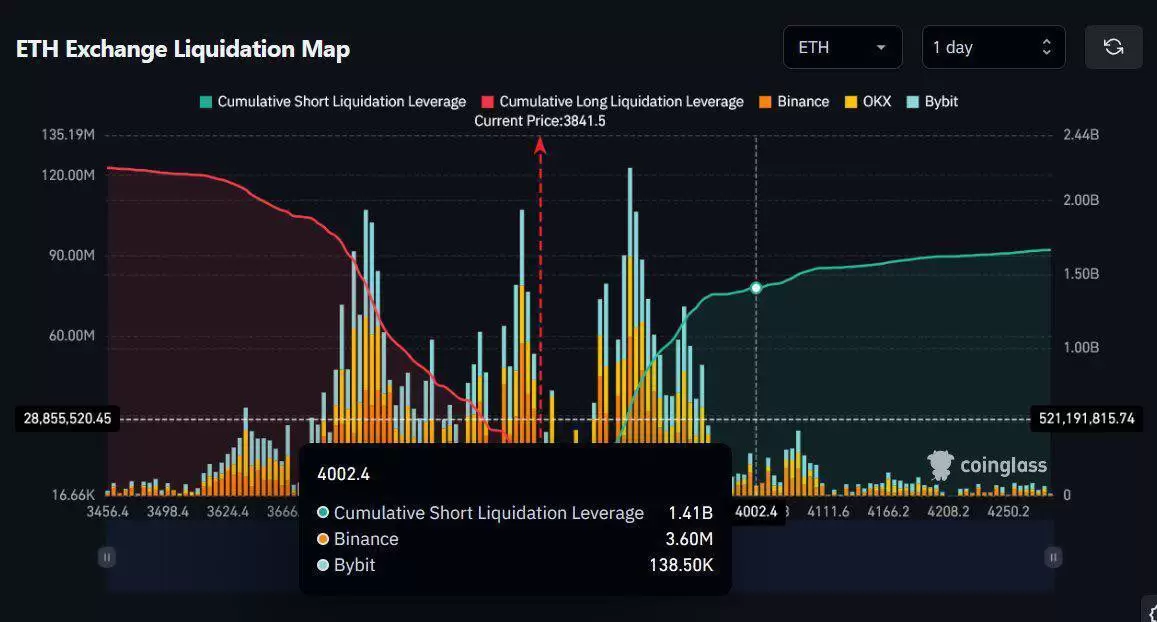Click the right range slider handle

pos(1054,557)
